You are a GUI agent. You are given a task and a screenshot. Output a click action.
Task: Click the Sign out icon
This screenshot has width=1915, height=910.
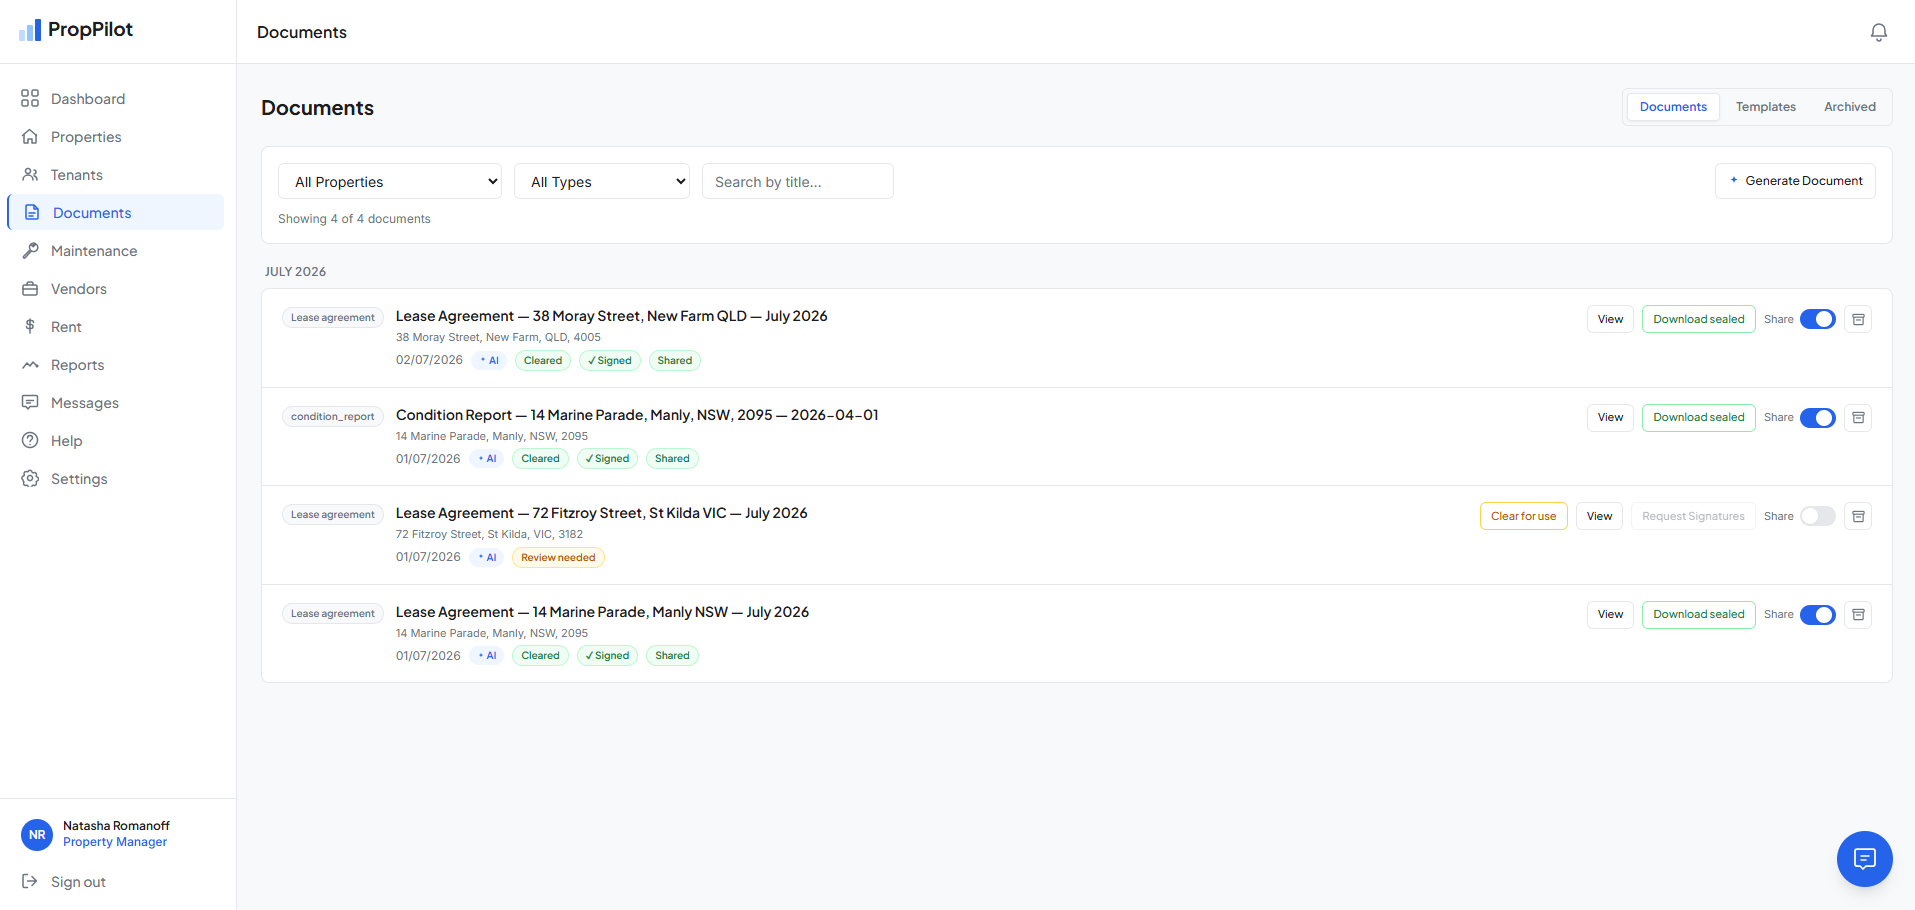tap(30, 881)
